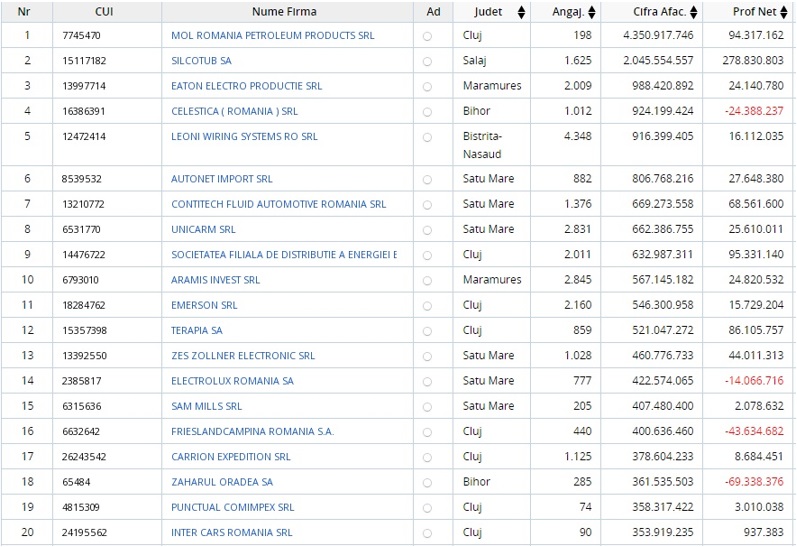
Task: Toggle Ad radio for EMERSON SRL
Action: tap(427, 306)
